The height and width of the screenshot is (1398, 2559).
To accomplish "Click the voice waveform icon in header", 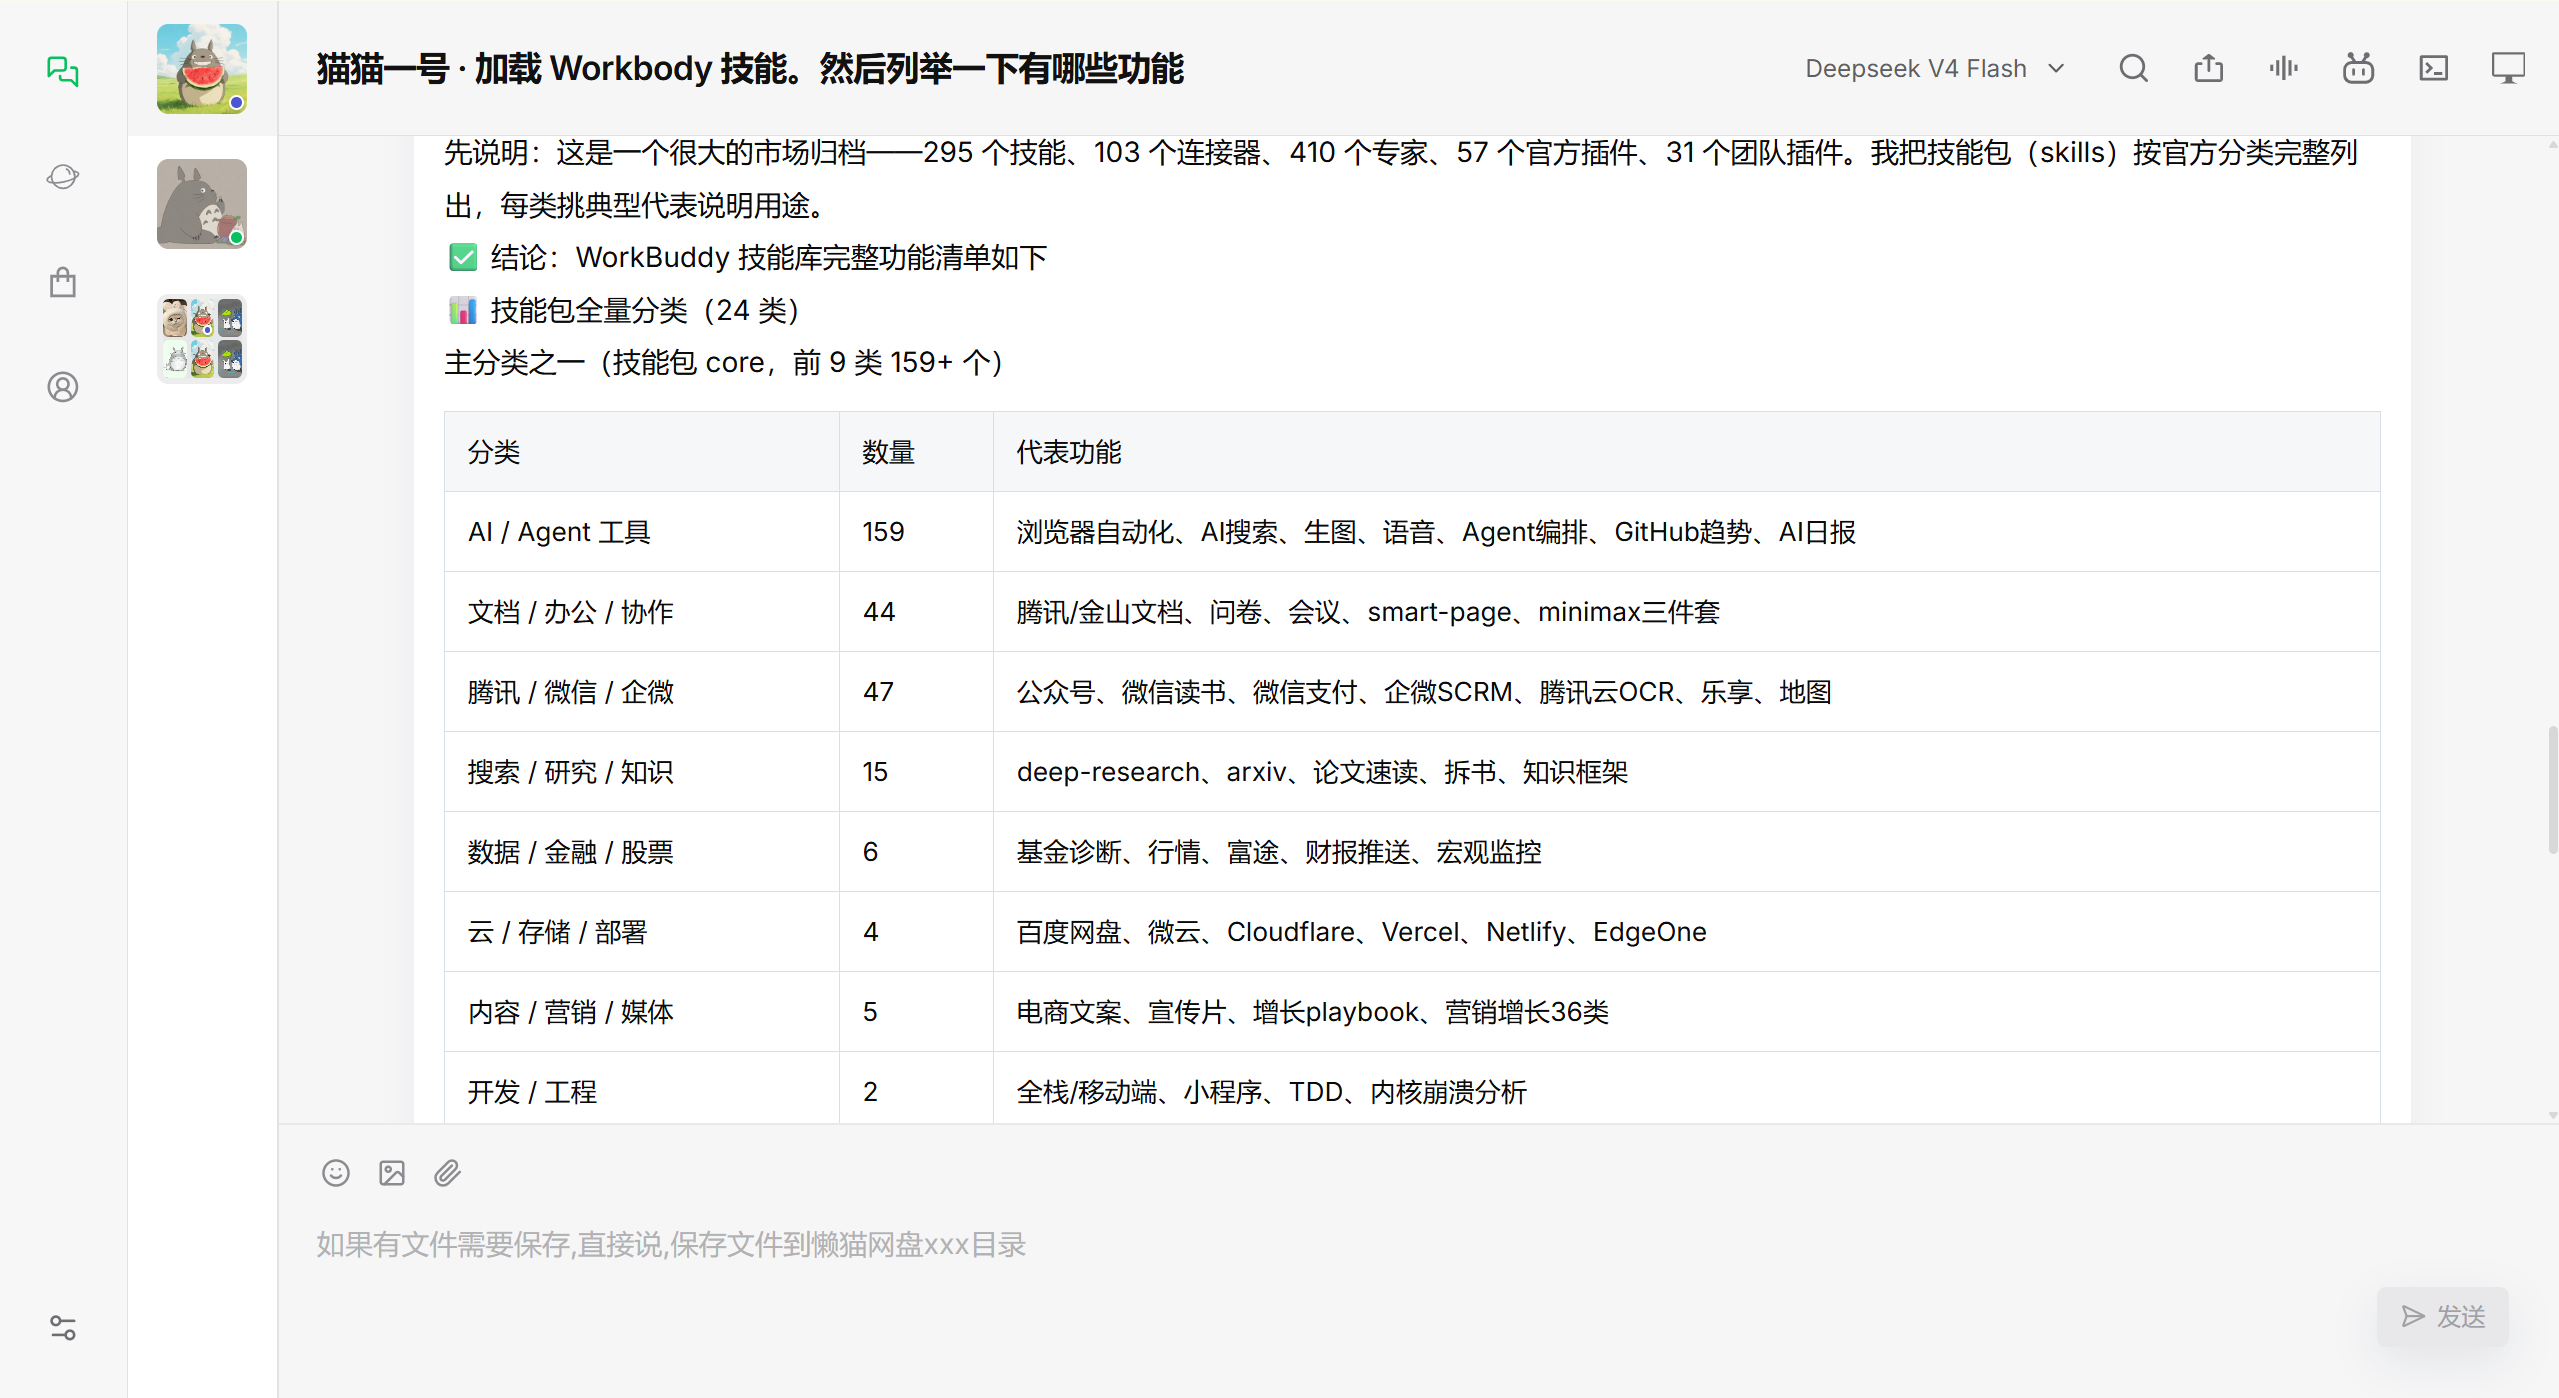I will pos(2283,68).
